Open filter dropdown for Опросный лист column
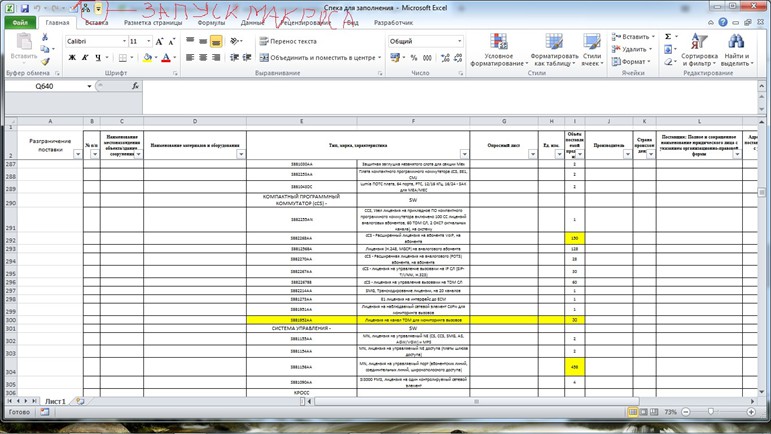 [x=533, y=154]
